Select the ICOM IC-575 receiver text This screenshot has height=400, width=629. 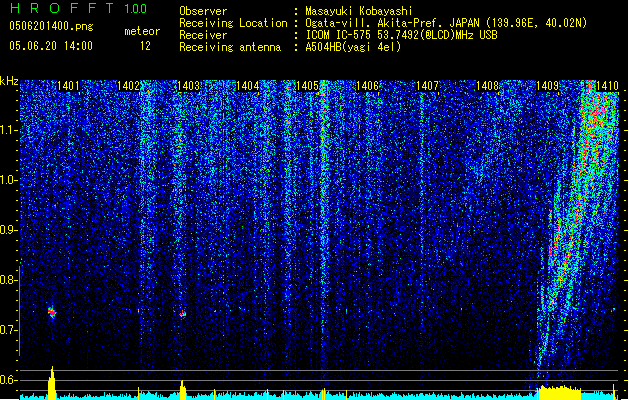401,35
